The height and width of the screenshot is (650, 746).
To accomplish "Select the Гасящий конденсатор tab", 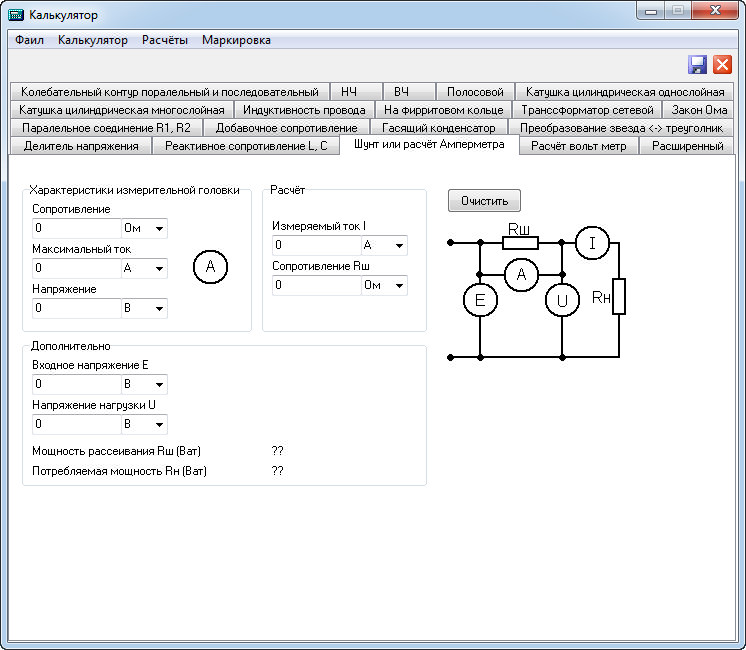I will (x=439, y=128).
